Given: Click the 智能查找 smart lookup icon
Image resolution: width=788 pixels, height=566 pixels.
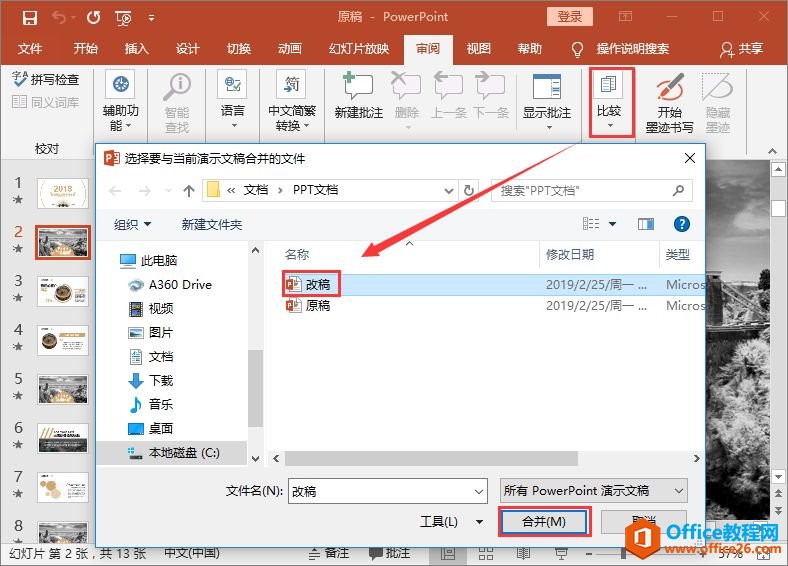Looking at the screenshot, I should point(177,87).
